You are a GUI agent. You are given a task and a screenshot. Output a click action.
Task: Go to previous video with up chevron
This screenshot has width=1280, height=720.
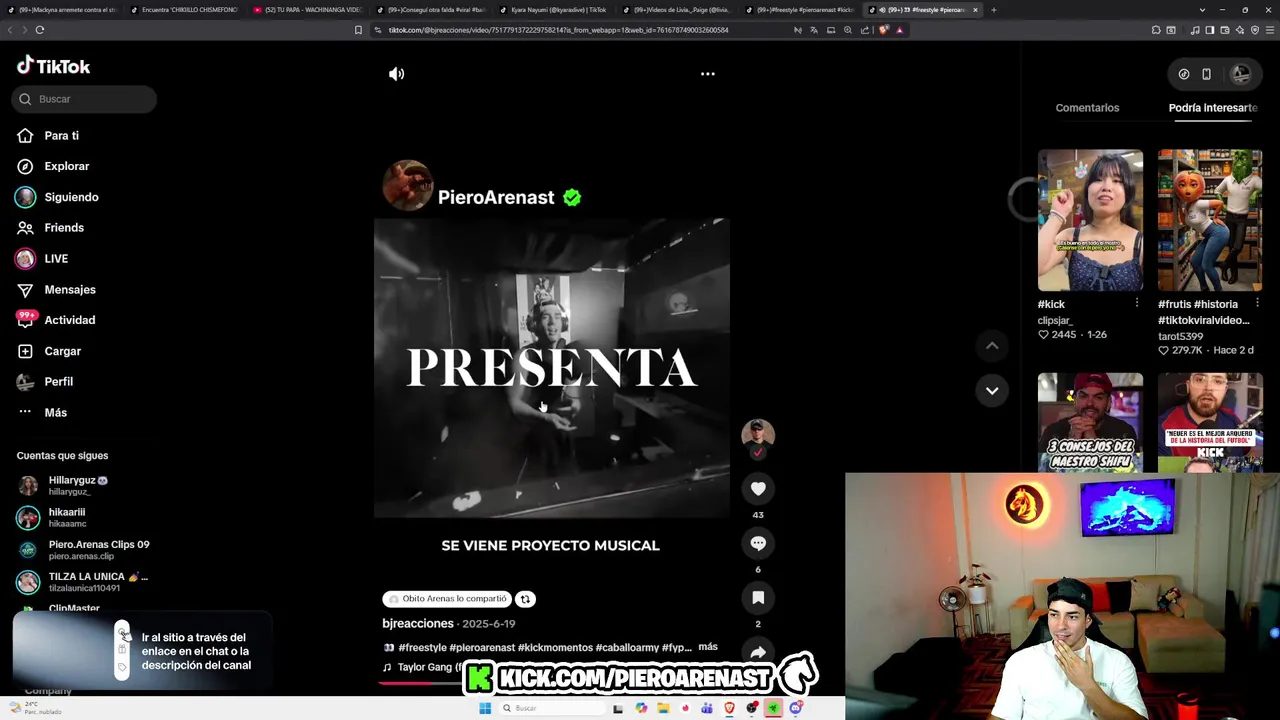(992, 346)
